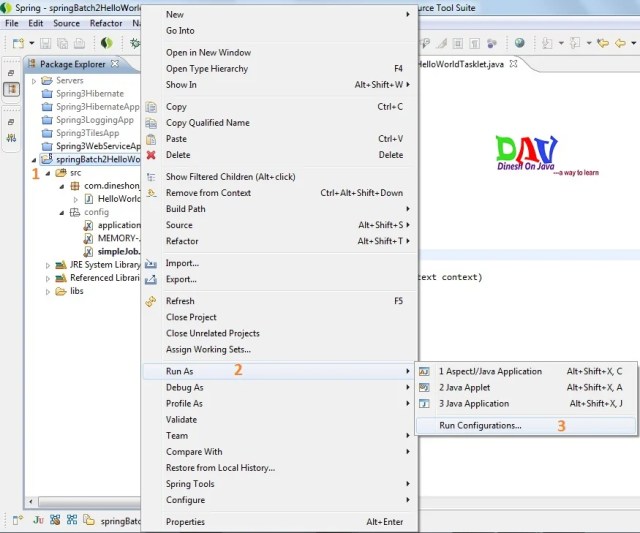
Task: Collapse the config package tree node
Action: (62, 213)
